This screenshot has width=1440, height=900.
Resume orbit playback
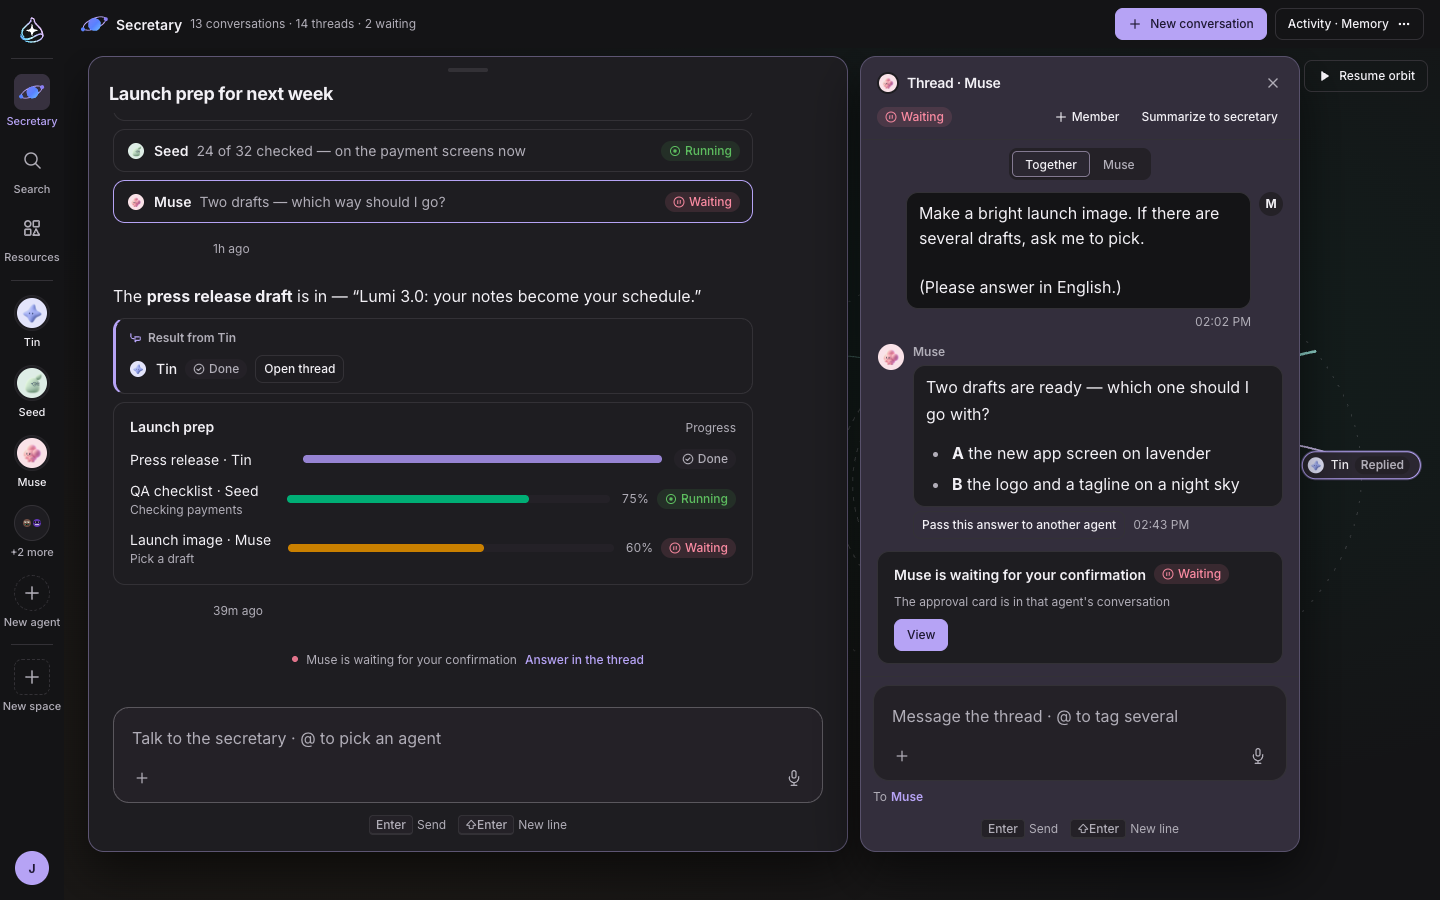coord(1366,76)
